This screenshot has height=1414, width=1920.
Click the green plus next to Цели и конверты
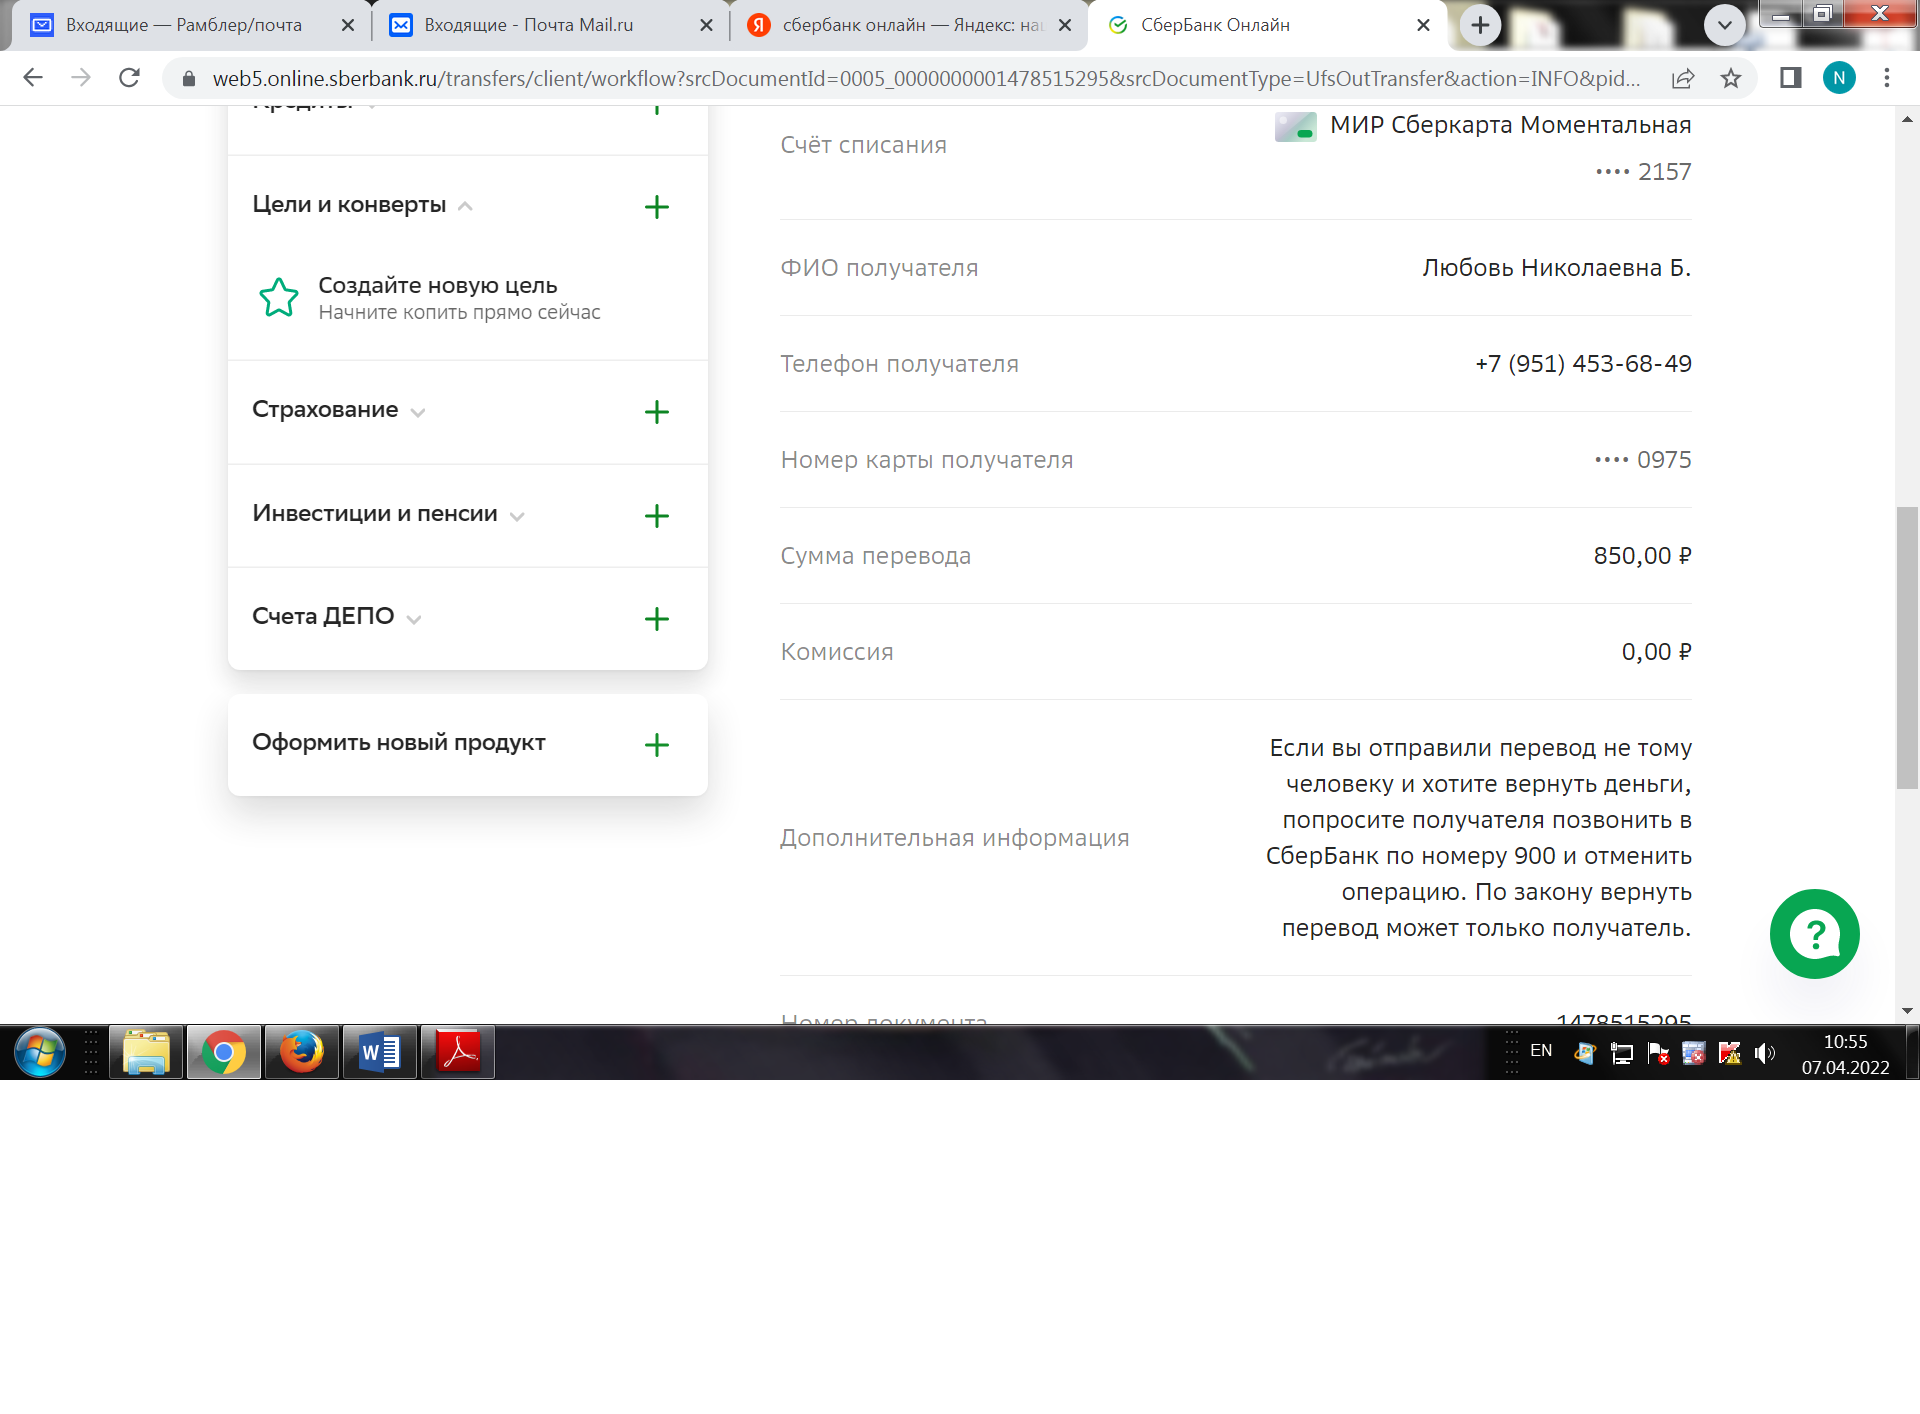pyautogui.click(x=656, y=207)
